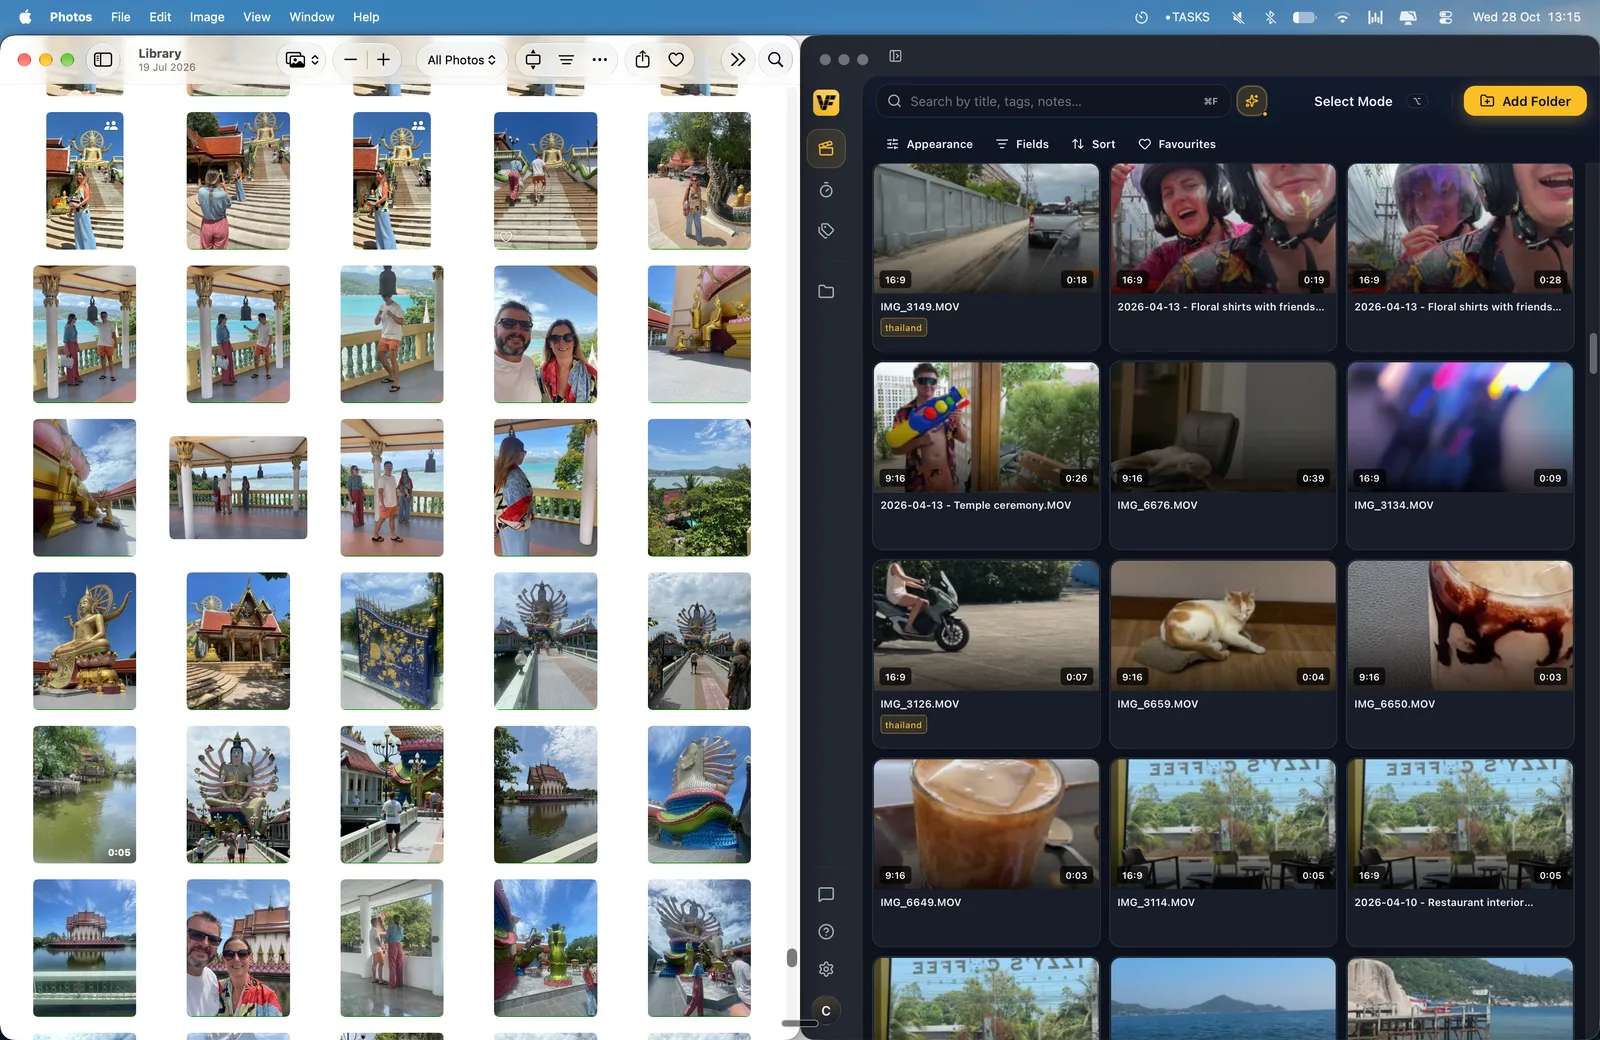Open the media type picker in Photos
The image size is (1600, 1040).
click(x=303, y=60)
